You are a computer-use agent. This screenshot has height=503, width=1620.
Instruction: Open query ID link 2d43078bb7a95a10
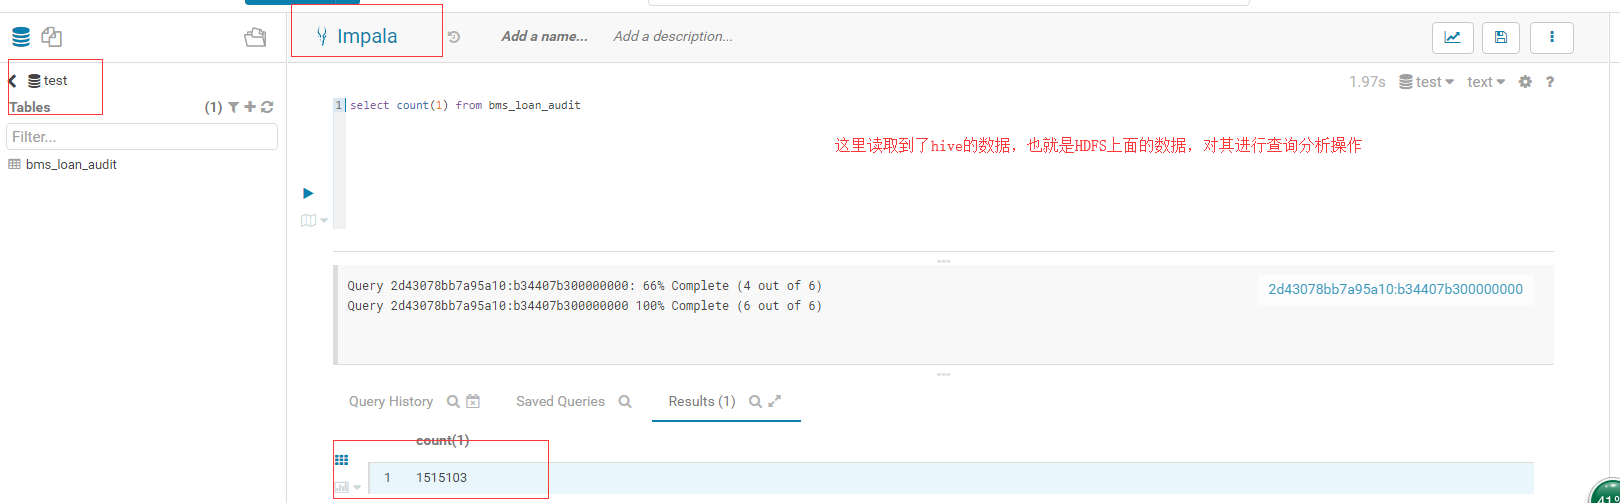pos(1395,289)
